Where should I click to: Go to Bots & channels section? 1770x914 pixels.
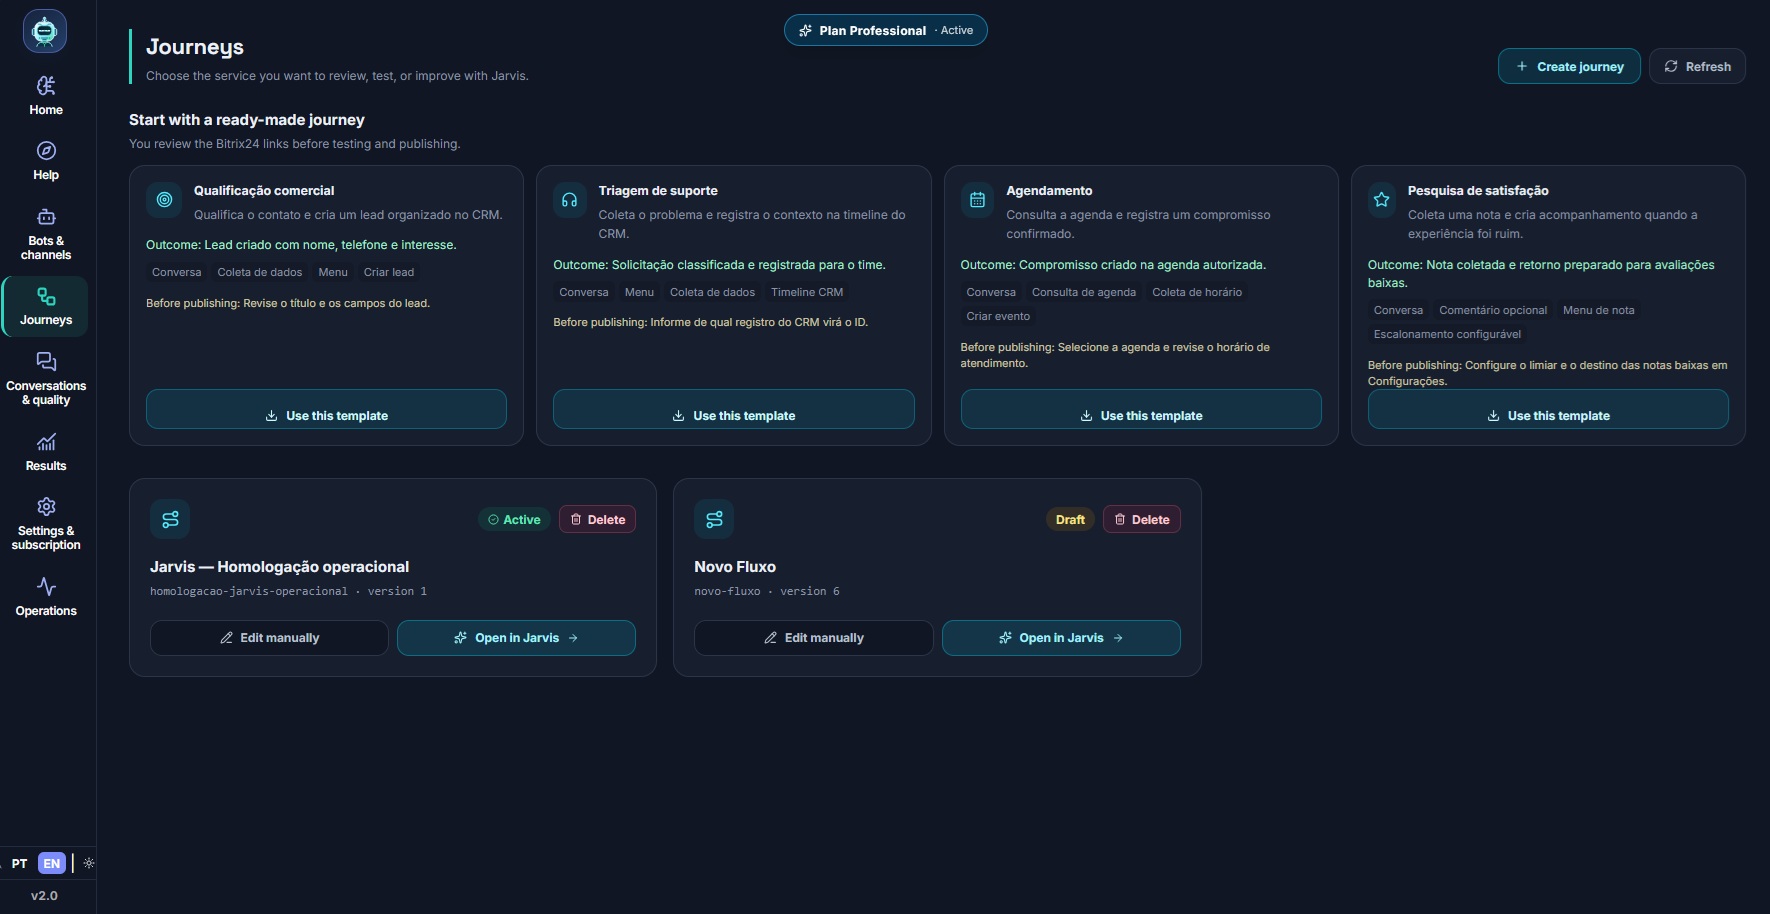(x=46, y=234)
